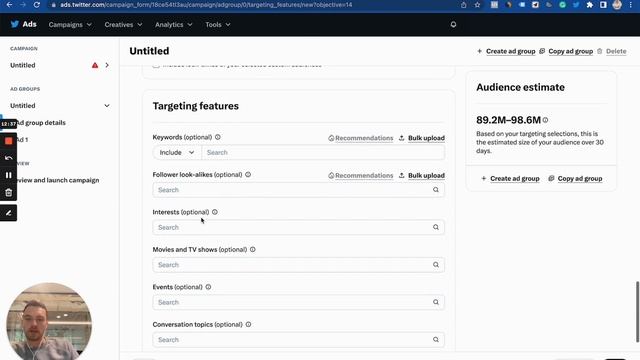Click Follower look-alikes Recommendations link
This screenshot has width=640, height=360.
pos(361,176)
